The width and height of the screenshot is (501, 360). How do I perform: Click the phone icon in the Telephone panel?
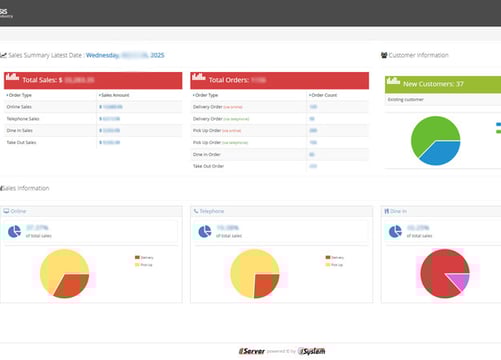196,211
